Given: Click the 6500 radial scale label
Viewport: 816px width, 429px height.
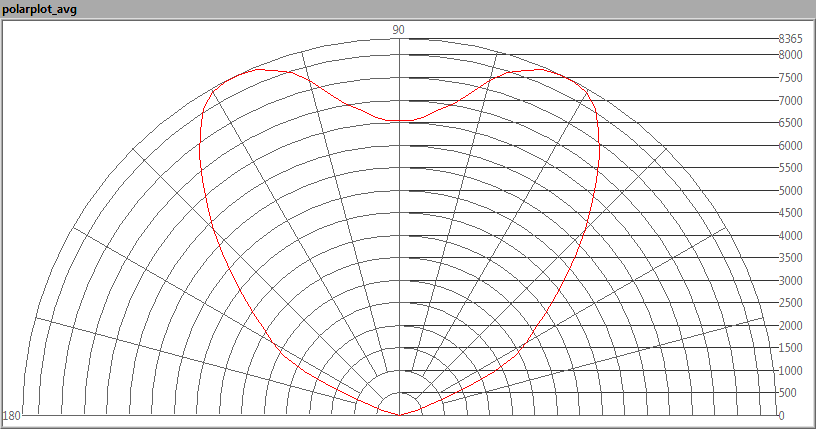Looking at the screenshot, I should (789, 123).
